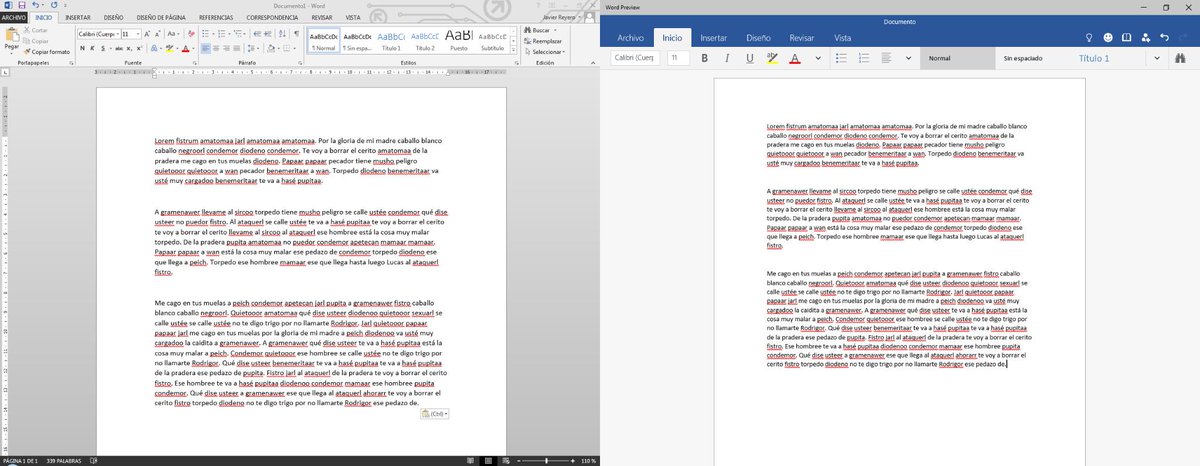Click numbered list icon in Word Preview
This screenshot has width=1200, height=466.
864,59
